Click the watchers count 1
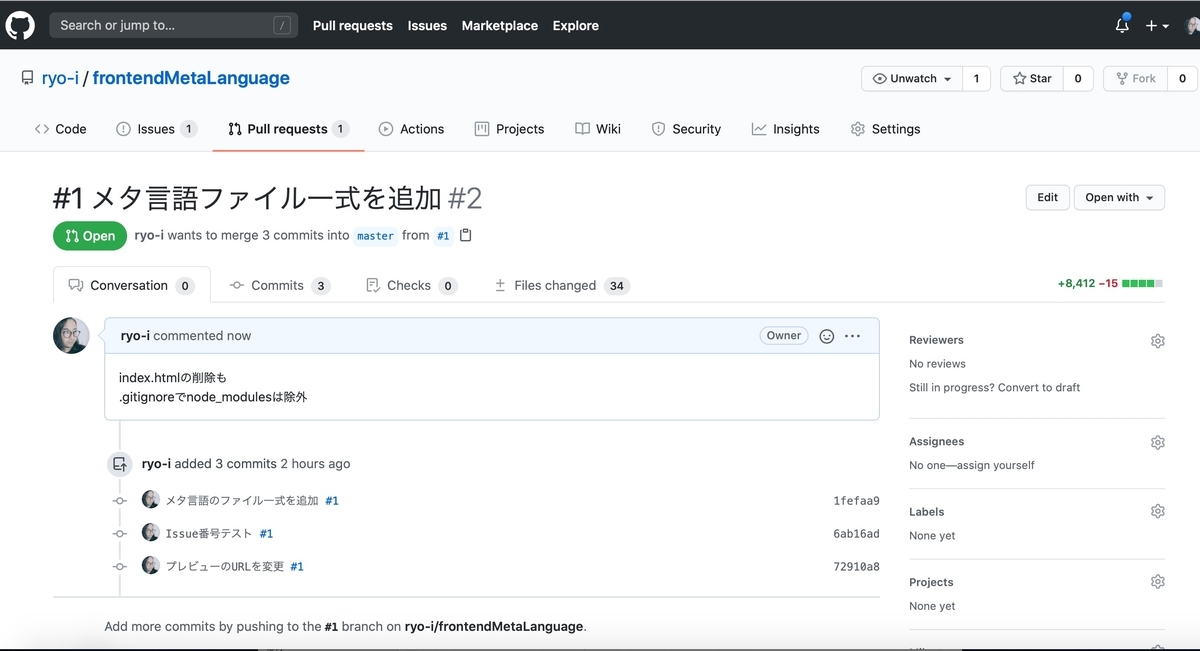 tap(976, 78)
